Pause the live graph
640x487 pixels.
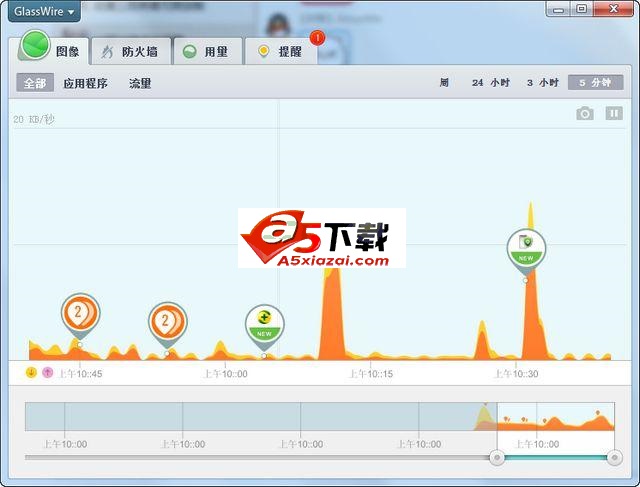tap(614, 113)
